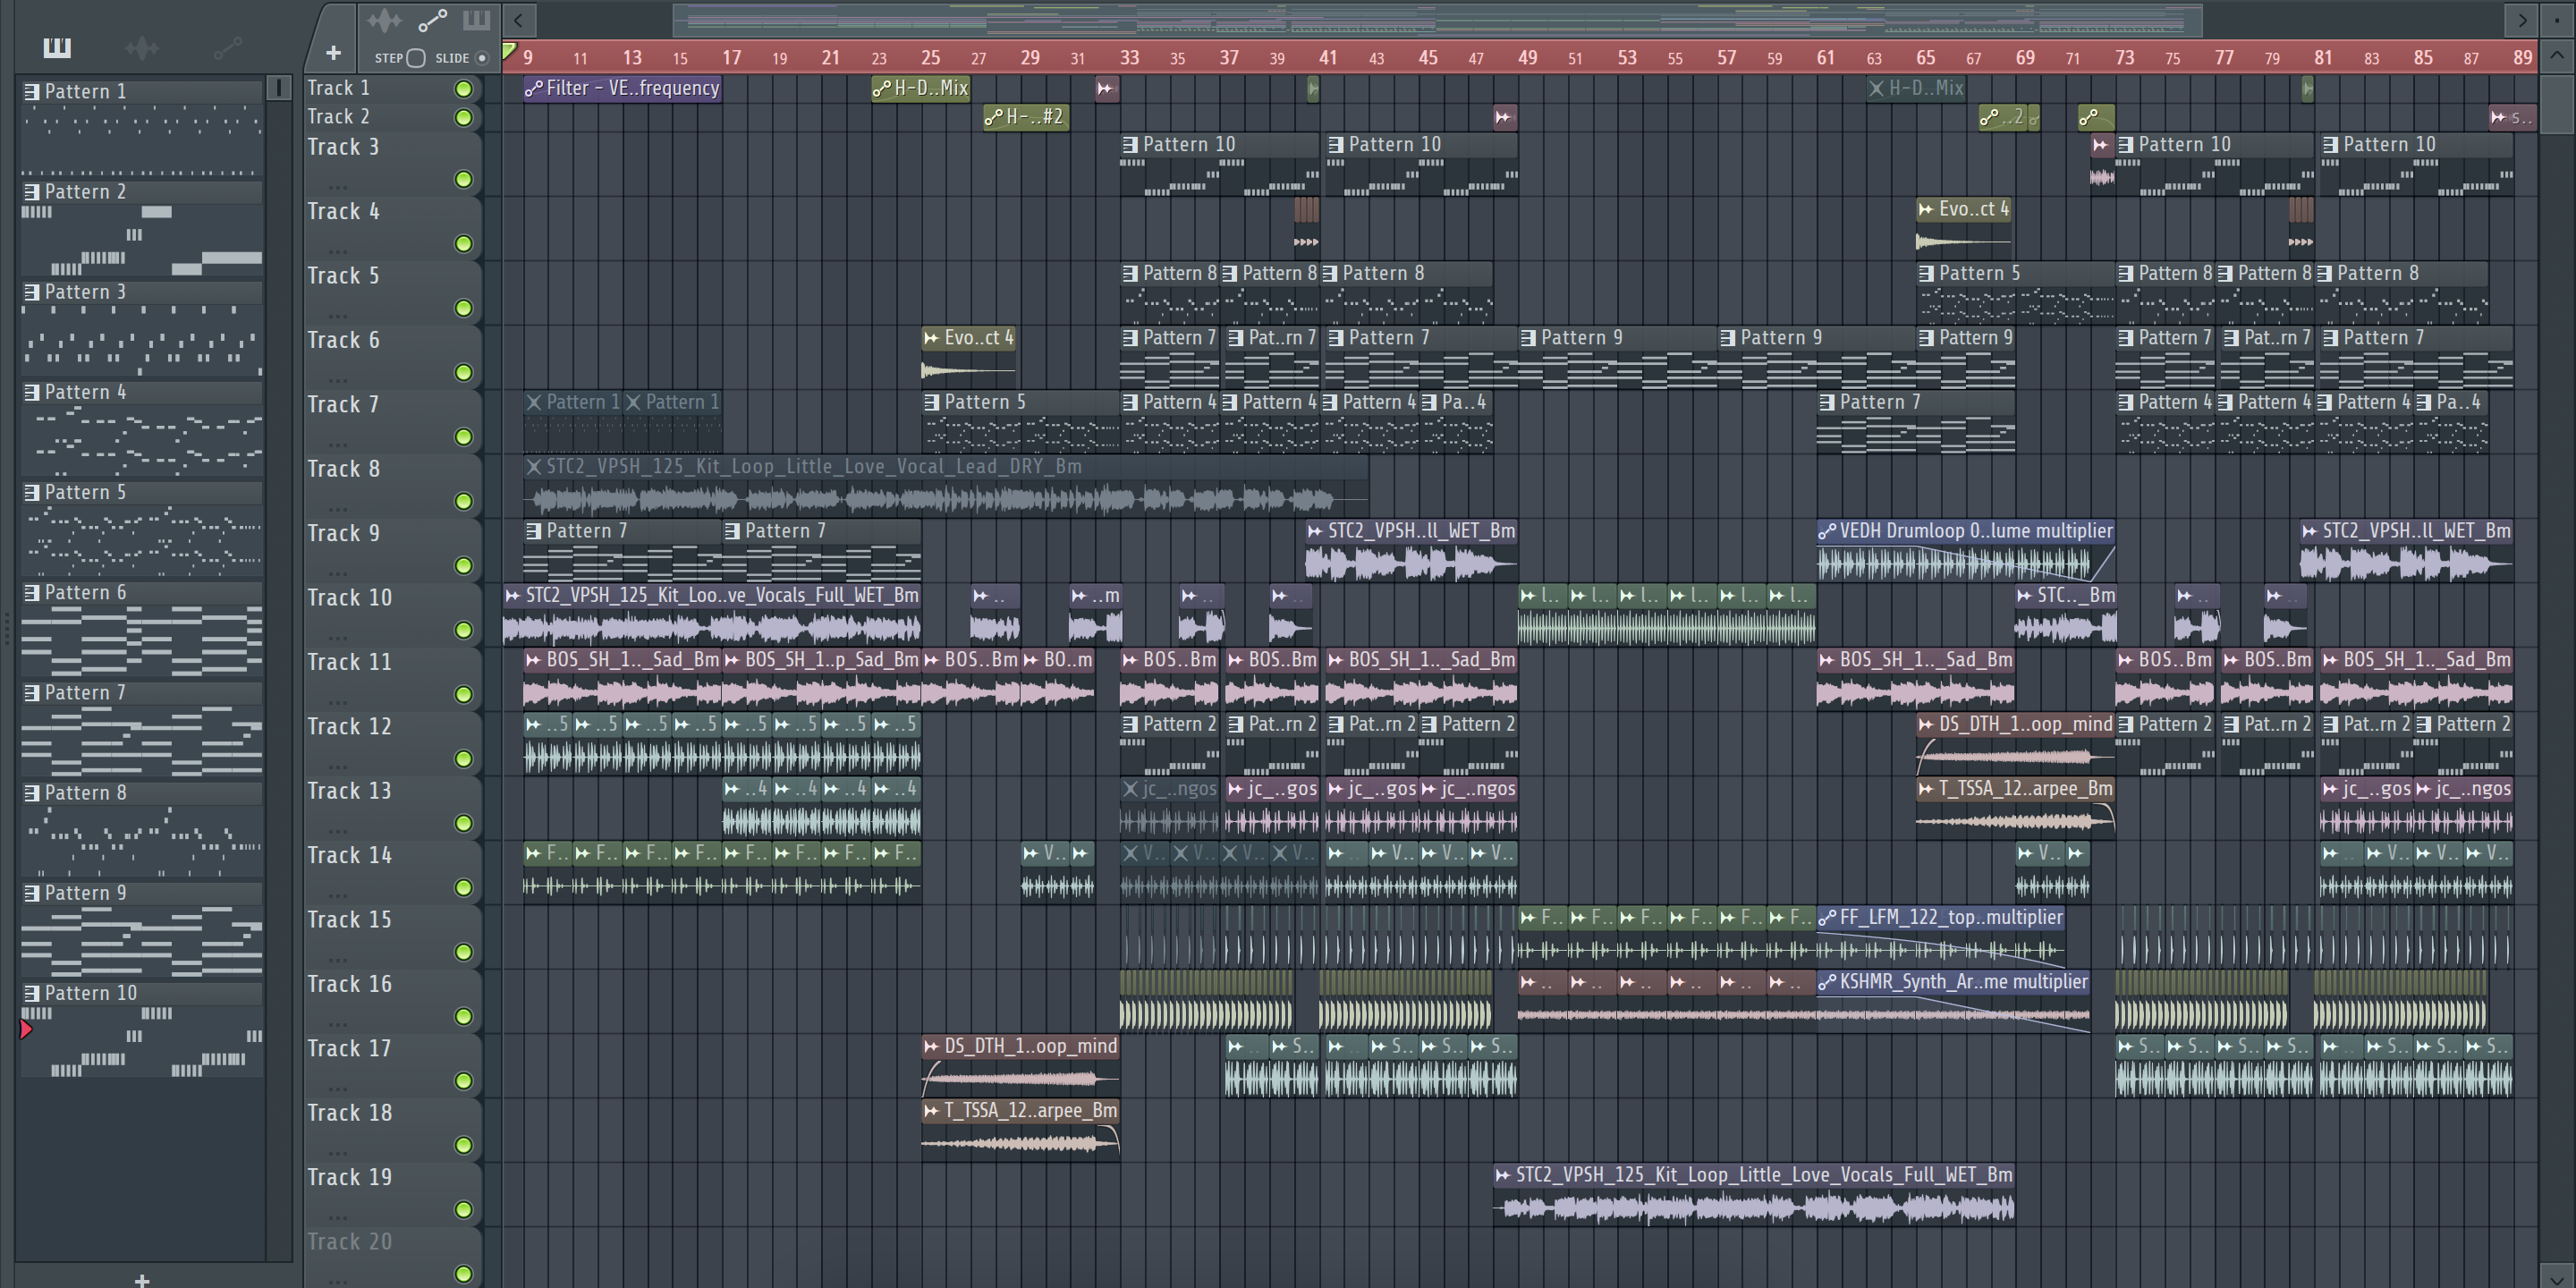
Task: Open the FF_LFM_122_top..multiplier clip menu
Action: pyautogui.click(x=1827, y=918)
